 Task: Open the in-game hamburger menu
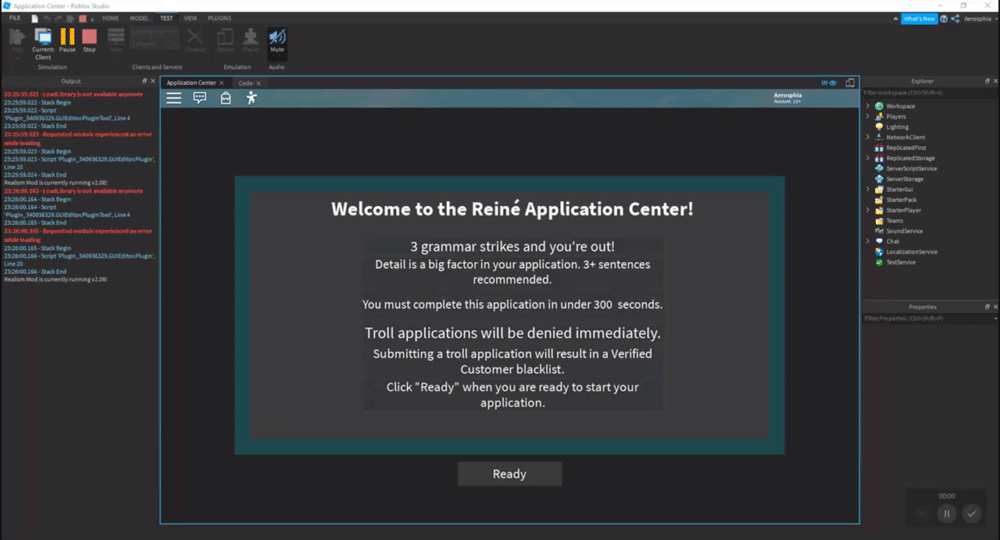(173, 98)
